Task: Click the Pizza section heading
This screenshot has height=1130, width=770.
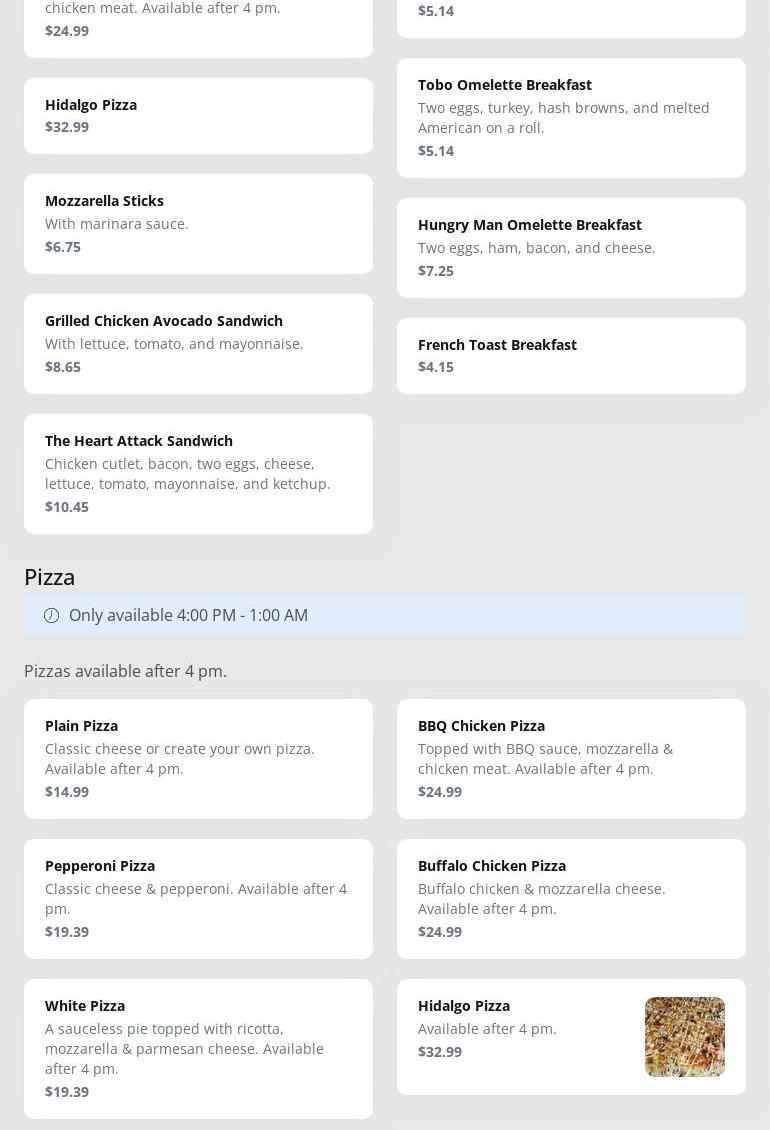Action: [x=50, y=577]
